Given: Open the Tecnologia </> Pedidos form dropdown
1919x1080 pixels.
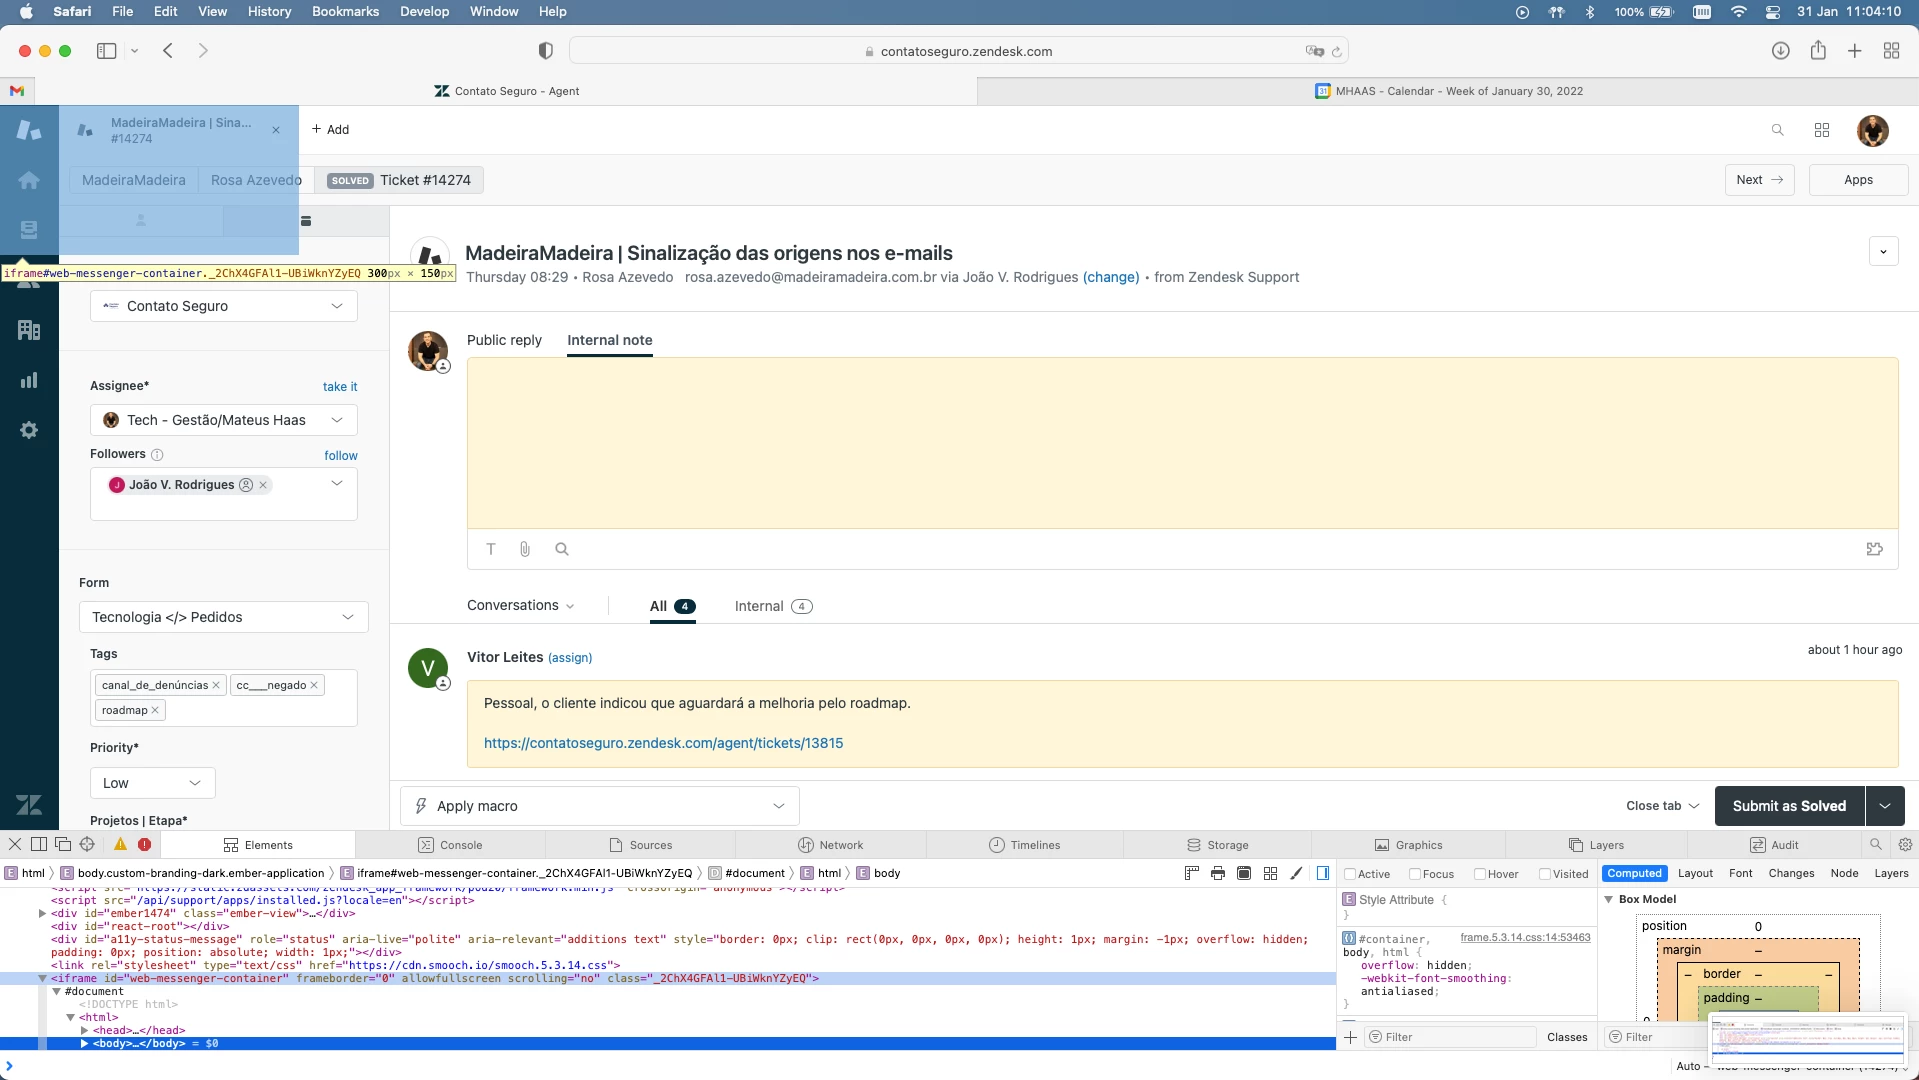Looking at the screenshot, I should [x=224, y=617].
